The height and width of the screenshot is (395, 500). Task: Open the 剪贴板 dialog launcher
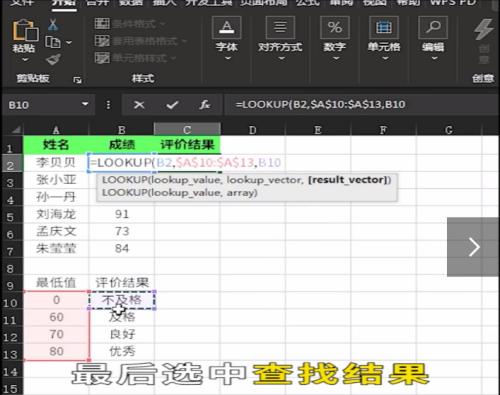coord(77,80)
